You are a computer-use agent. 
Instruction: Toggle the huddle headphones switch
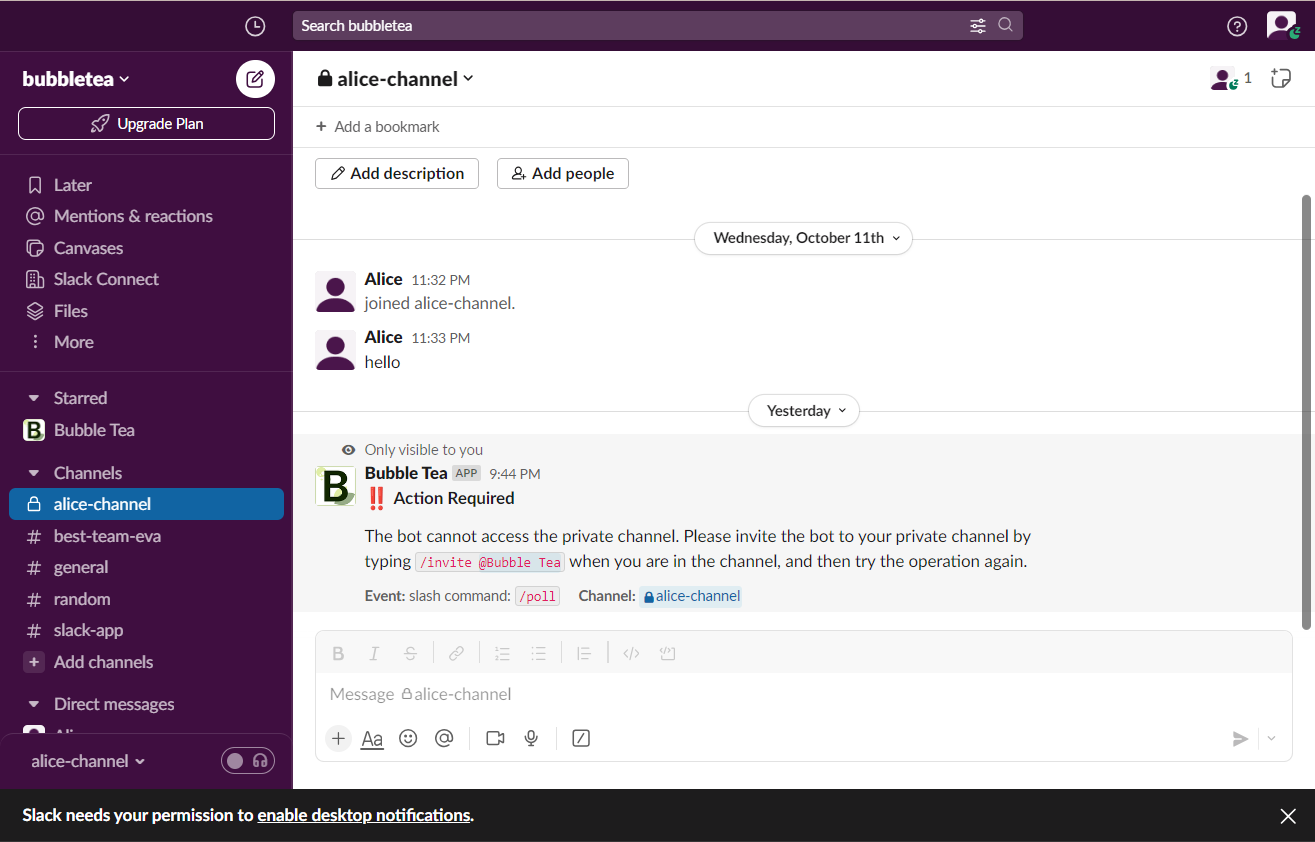[x=247, y=761]
